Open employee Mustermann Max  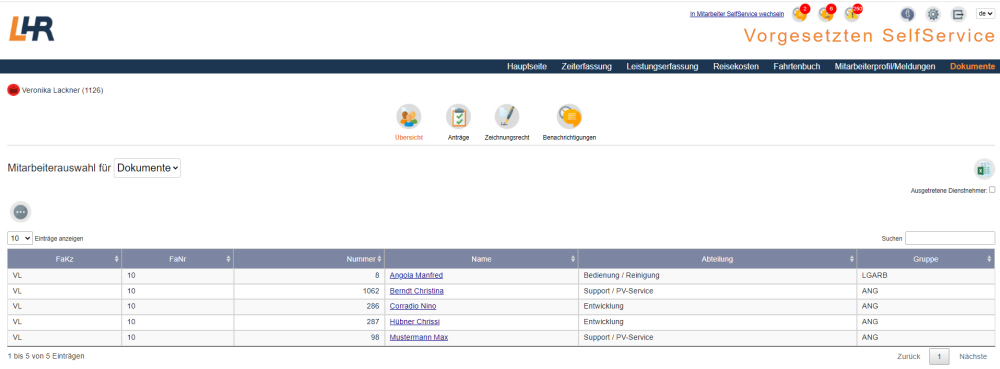418,337
